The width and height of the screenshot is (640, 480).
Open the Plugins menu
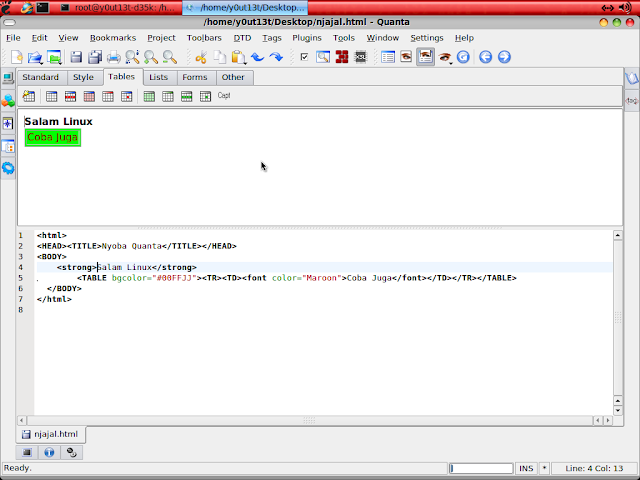pyautogui.click(x=307, y=38)
